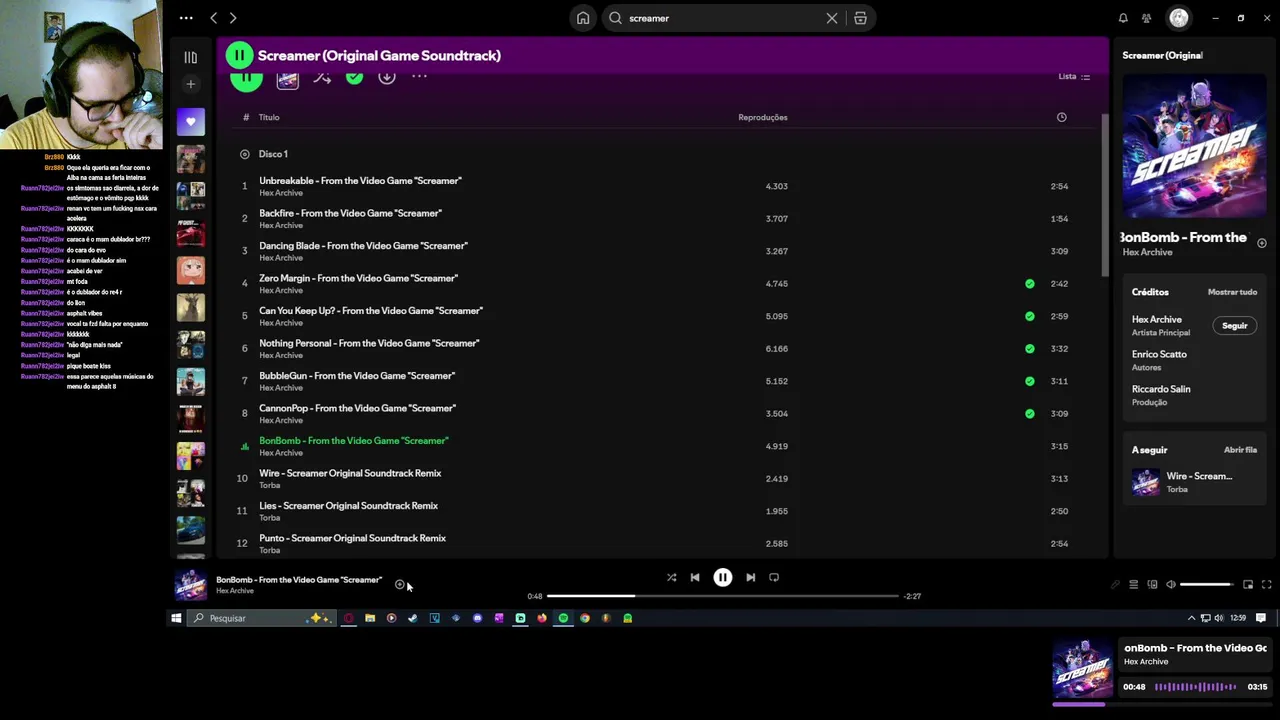Add current song to Liked via plus circle
The height and width of the screenshot is (720, 1280).
point(400,585)
